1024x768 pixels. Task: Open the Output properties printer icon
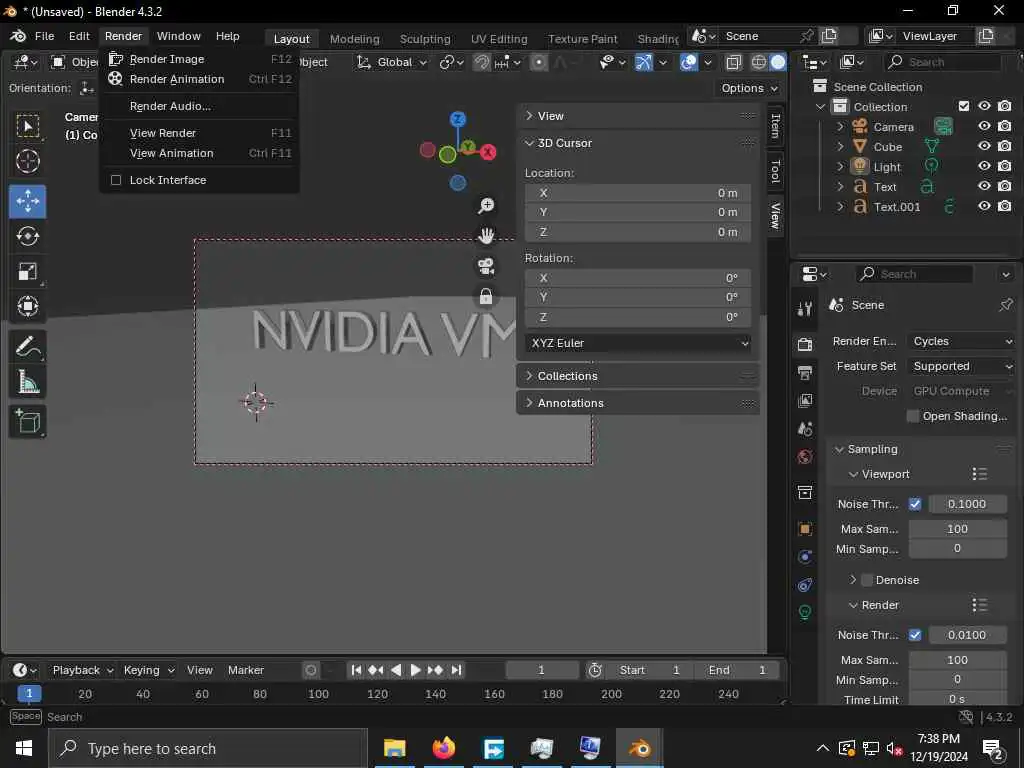tap(805, 373)
